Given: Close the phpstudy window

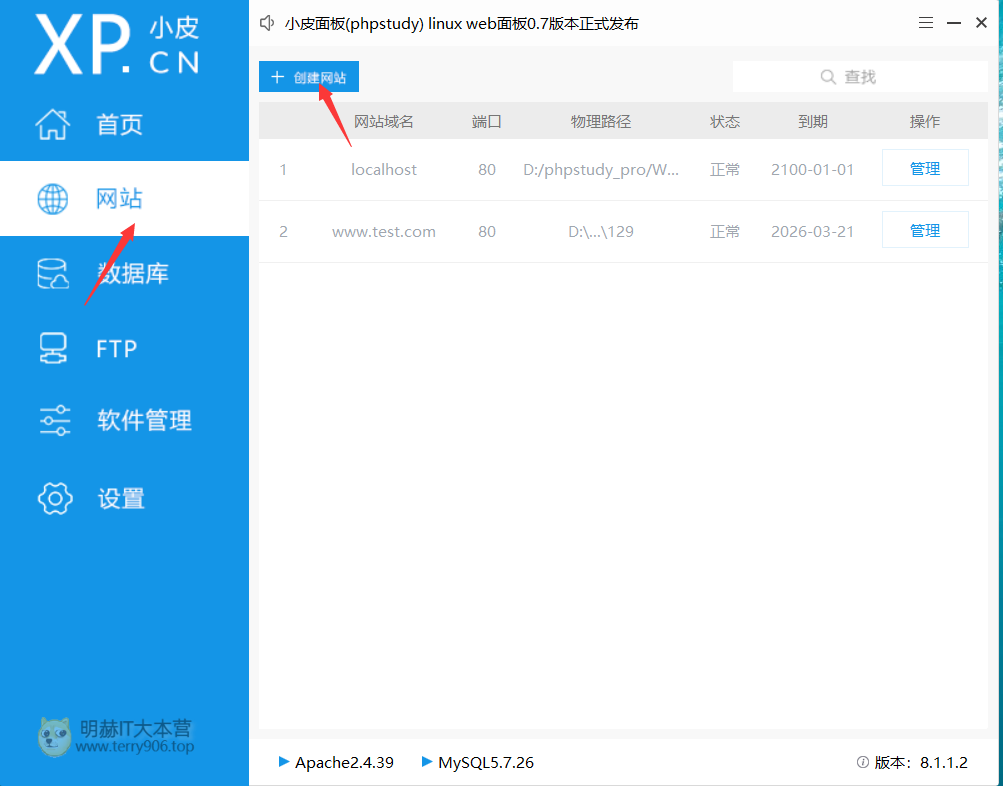Looking at the screenshot, I should (x=981, y=23).
